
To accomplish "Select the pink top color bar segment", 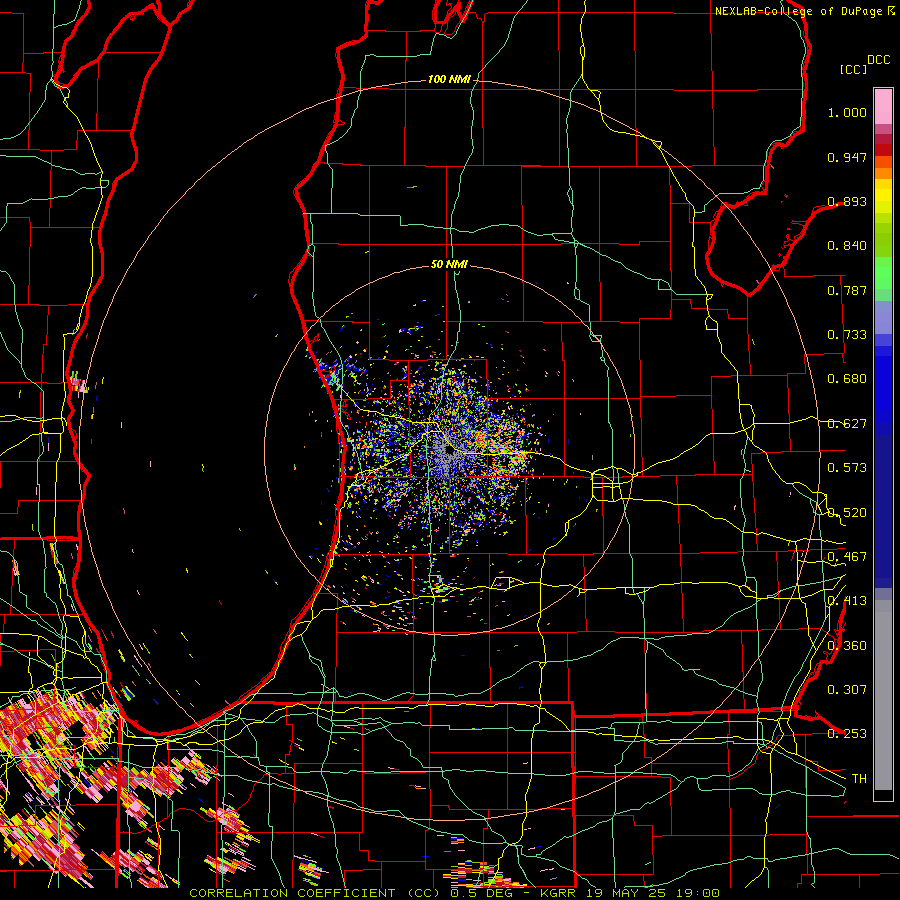I will click(x=883, y=107).
